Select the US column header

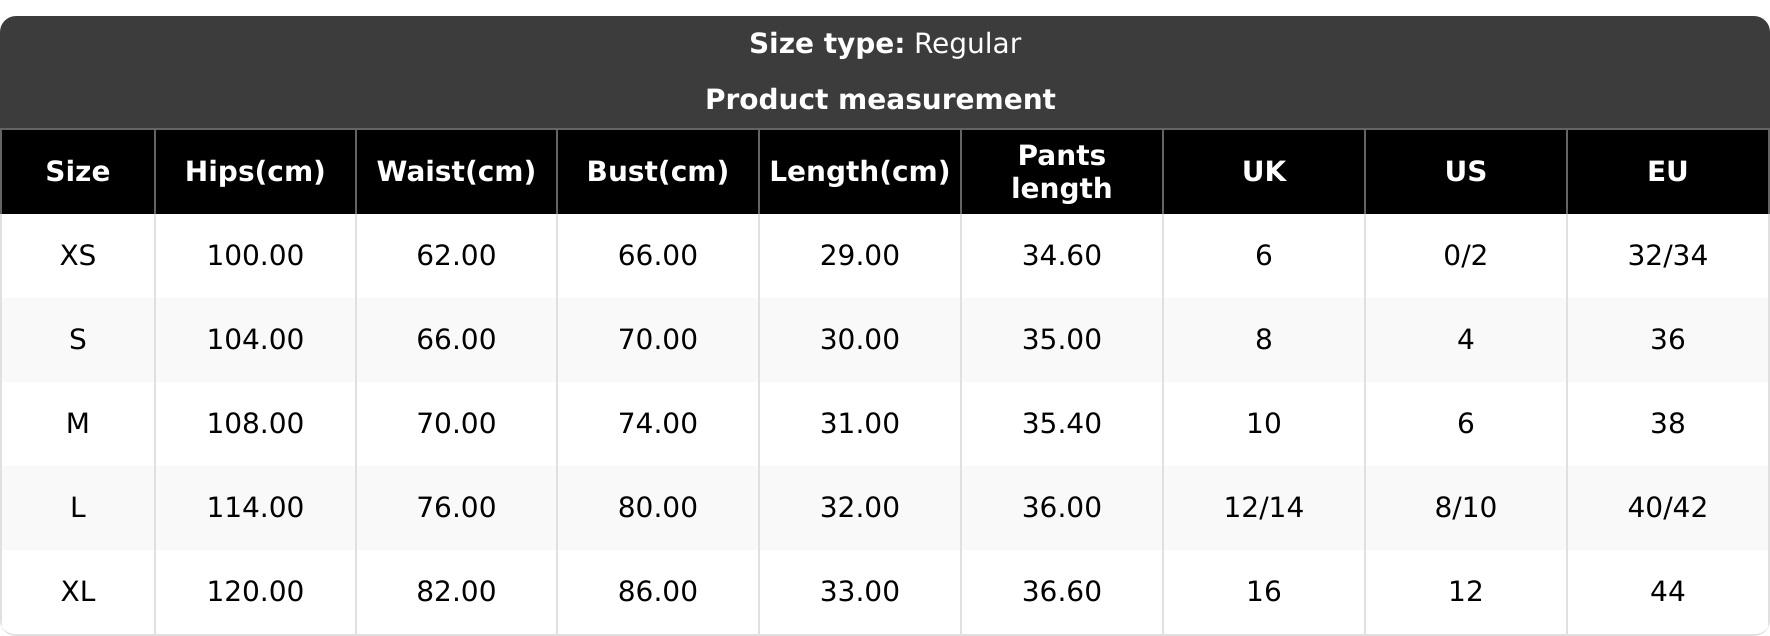pos(1465,172)
